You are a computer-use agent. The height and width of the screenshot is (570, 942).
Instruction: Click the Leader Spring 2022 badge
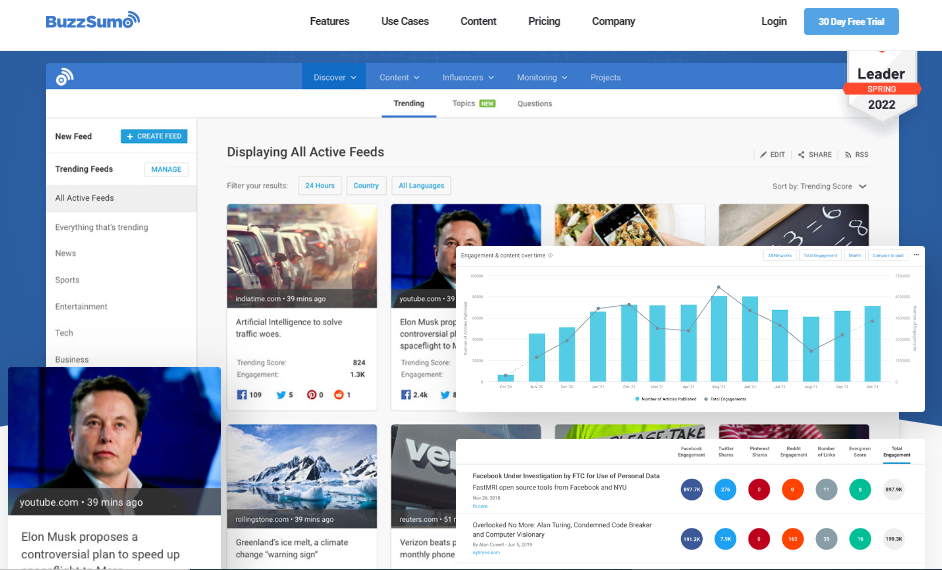tap(881, 86)
